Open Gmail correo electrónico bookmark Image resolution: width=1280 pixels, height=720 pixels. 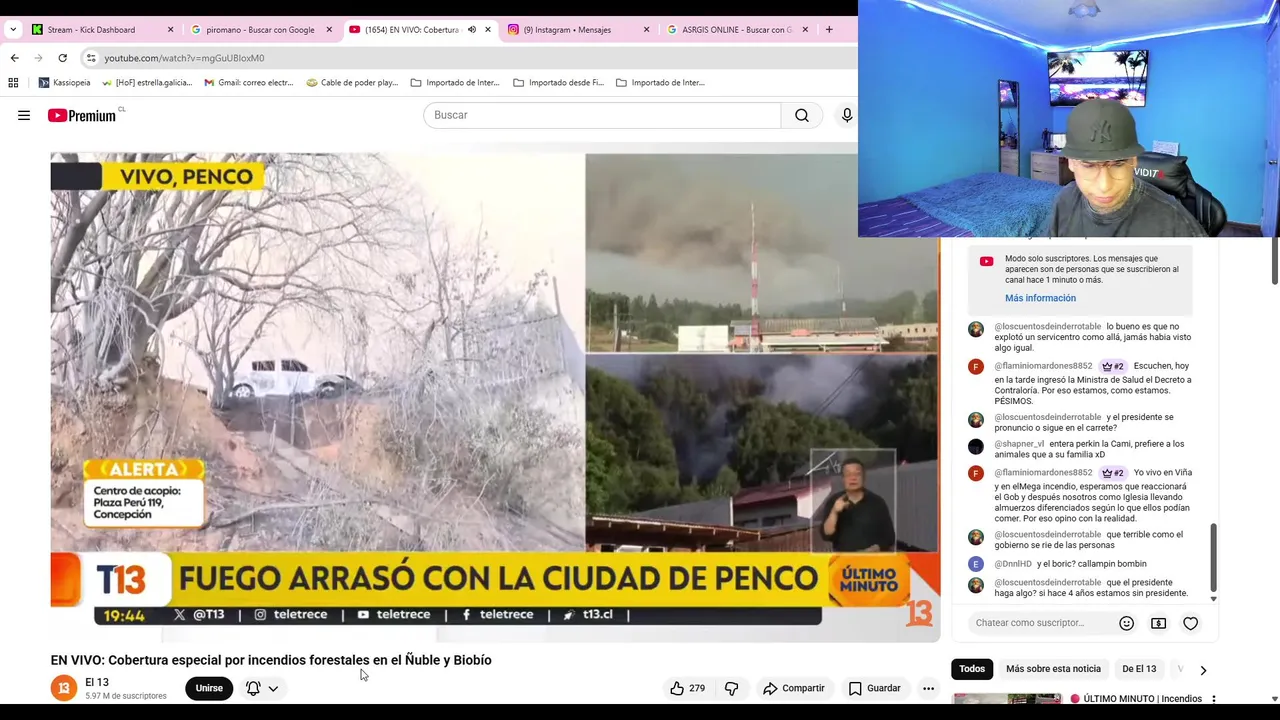click(249, 83)
